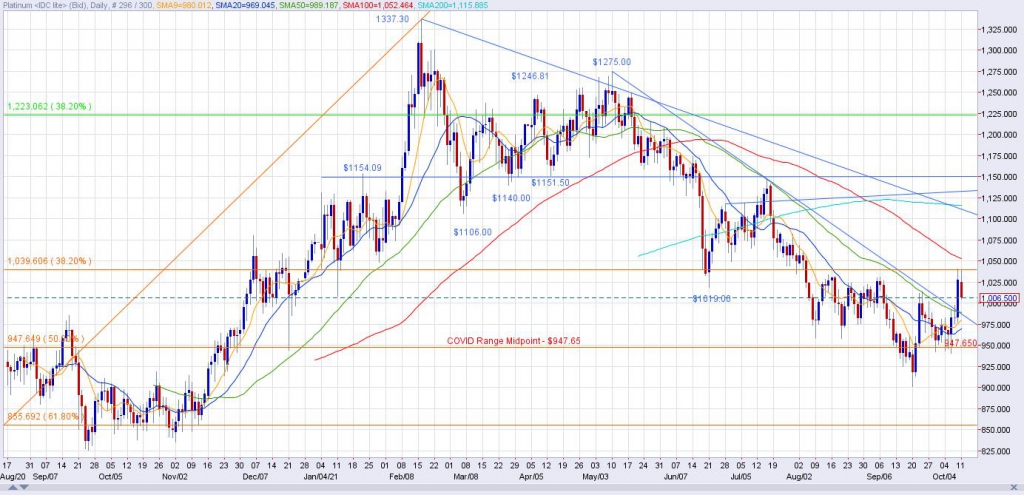The image size is (1024, 495).
Task: Click the 1,325.000 price axis label
Action: coord(998,30)
